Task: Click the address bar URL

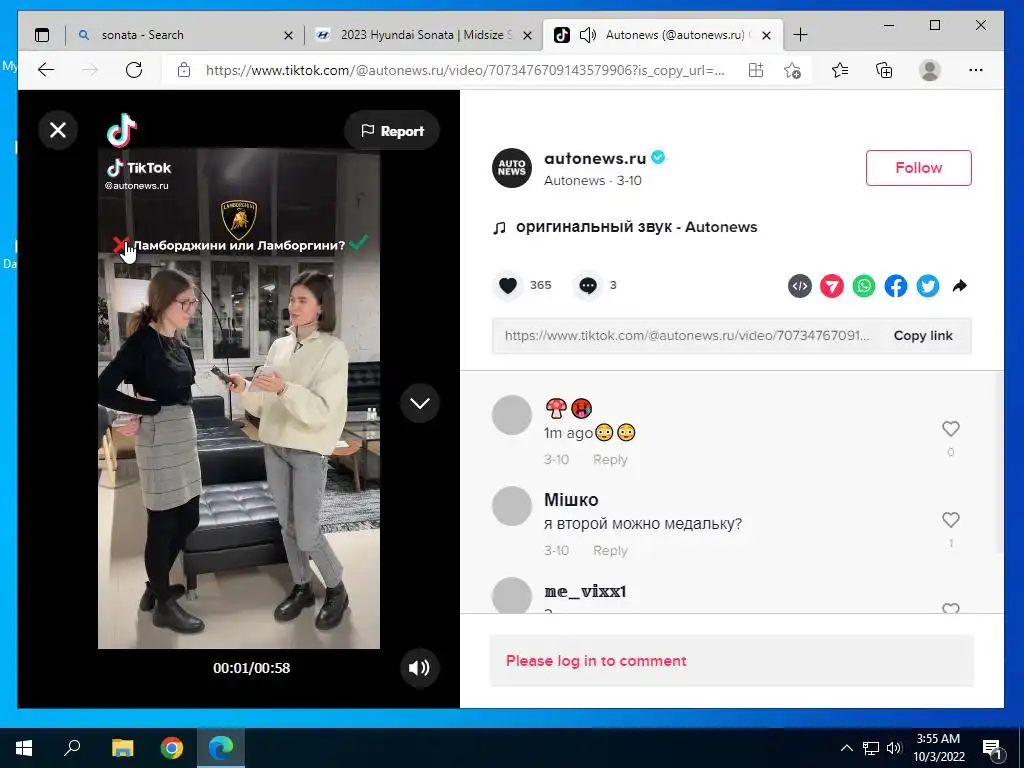Action: (465, 71)
